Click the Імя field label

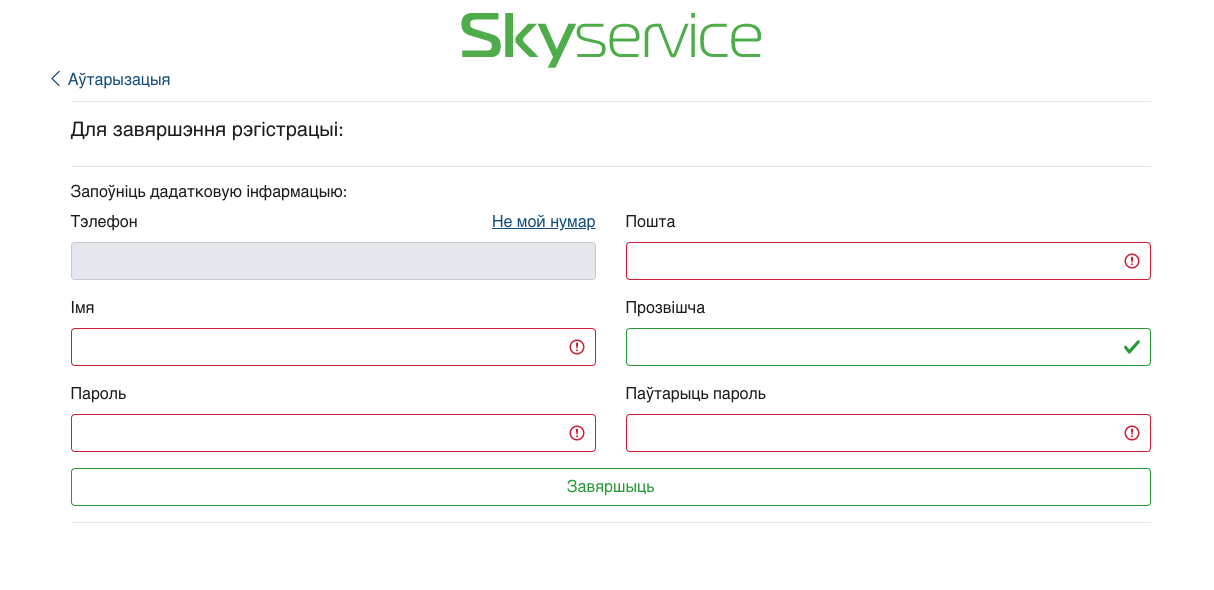pos(82,308)
